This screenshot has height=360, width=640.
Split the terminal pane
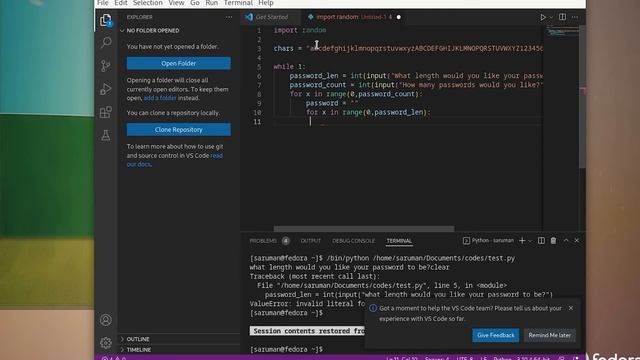coord(541,240)
